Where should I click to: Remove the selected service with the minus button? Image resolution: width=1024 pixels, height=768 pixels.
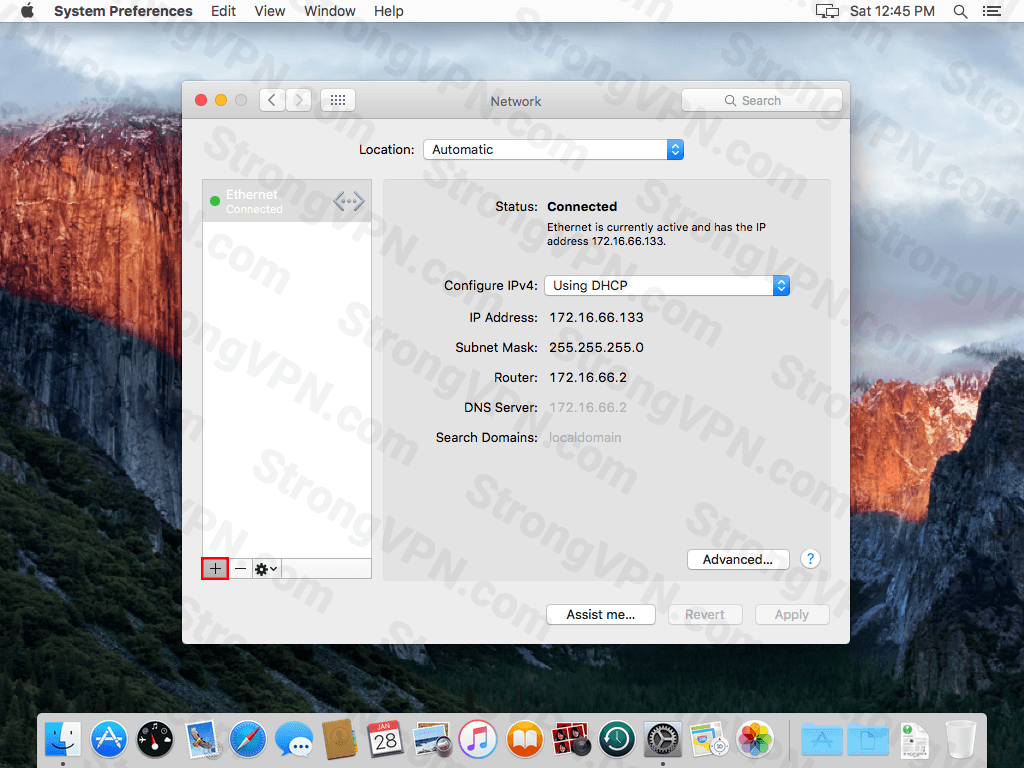(x=240, y=568)
